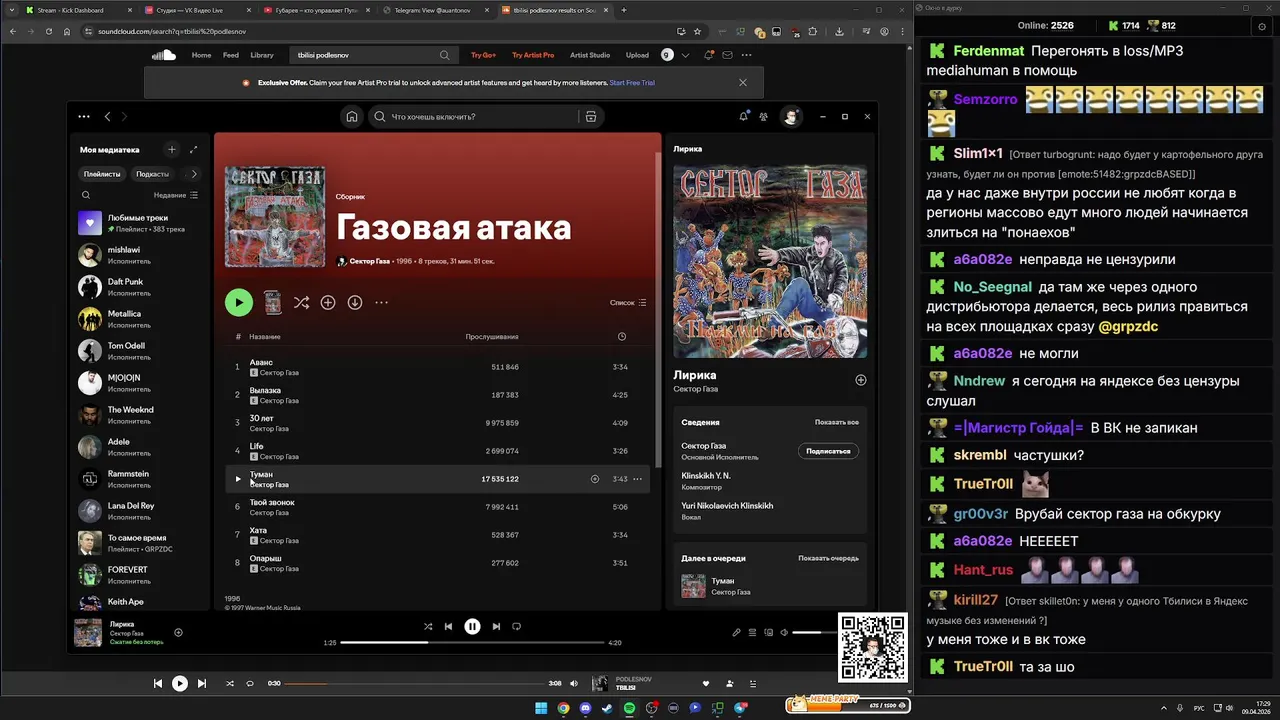The width and height of the screenshot is (1280, 720).
Task: Click Сектор Газа artist link under album title
Action: (x=369, y=261)
